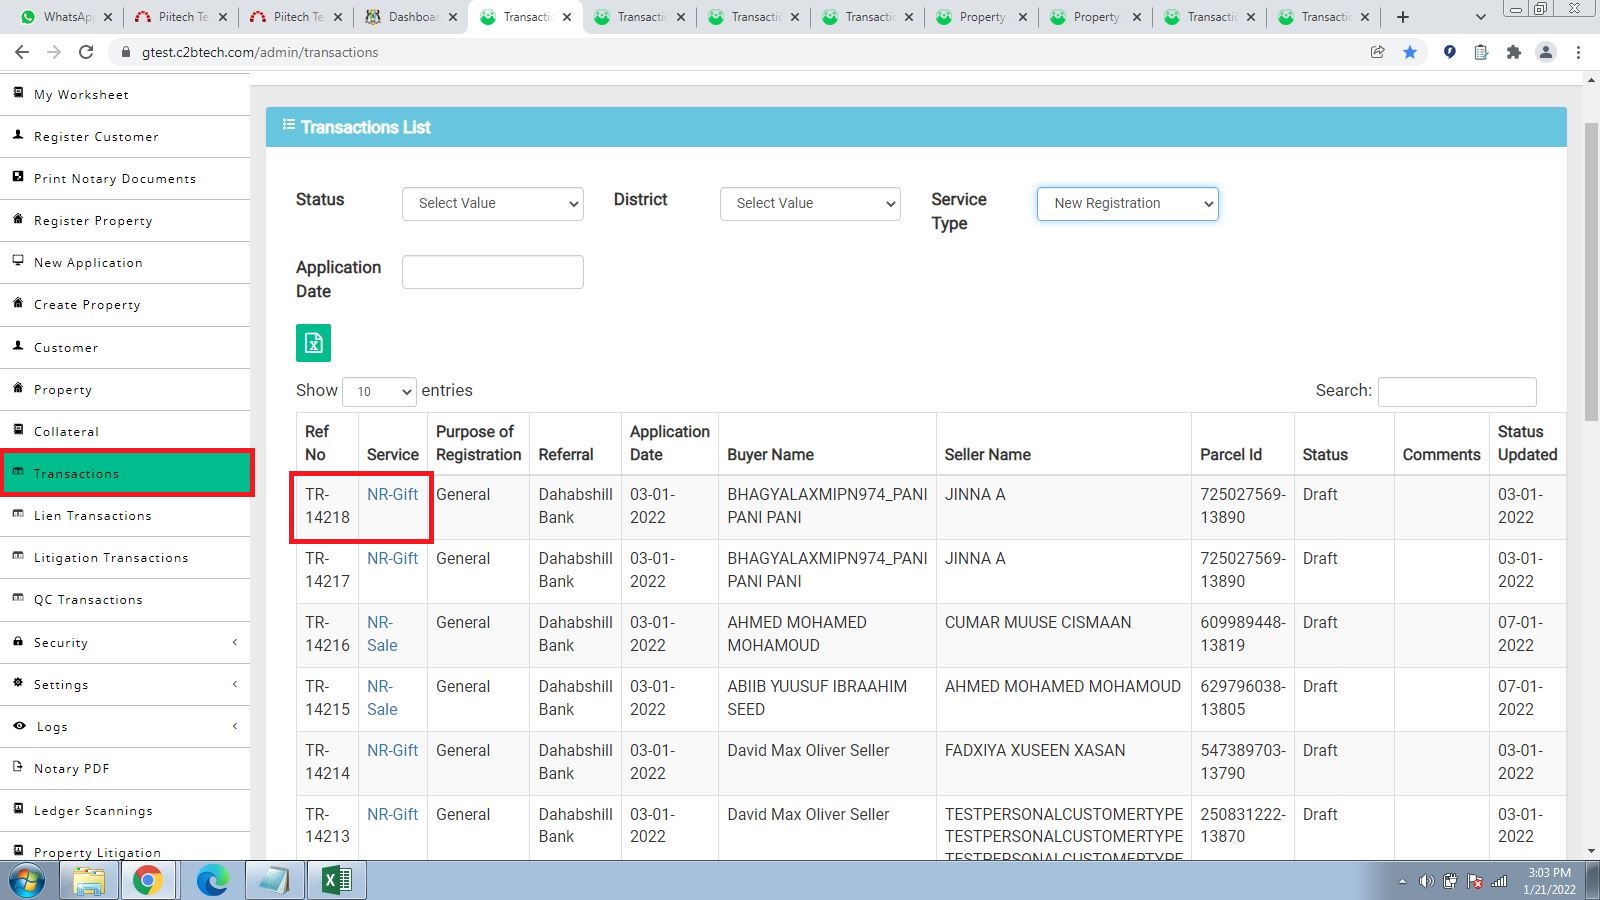Open the Status Select Value dropdown
The image size is (1600, 900).
[x=493, y=203]
